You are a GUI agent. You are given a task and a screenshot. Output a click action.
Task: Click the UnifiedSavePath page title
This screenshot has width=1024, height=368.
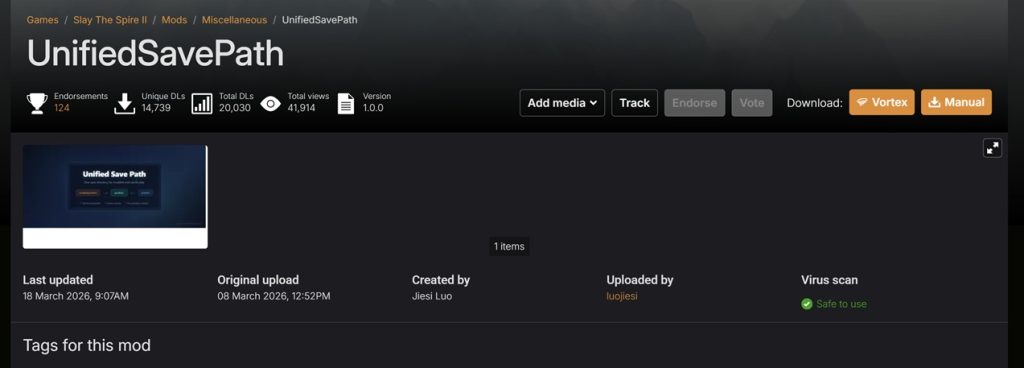[x=155, y=54]
